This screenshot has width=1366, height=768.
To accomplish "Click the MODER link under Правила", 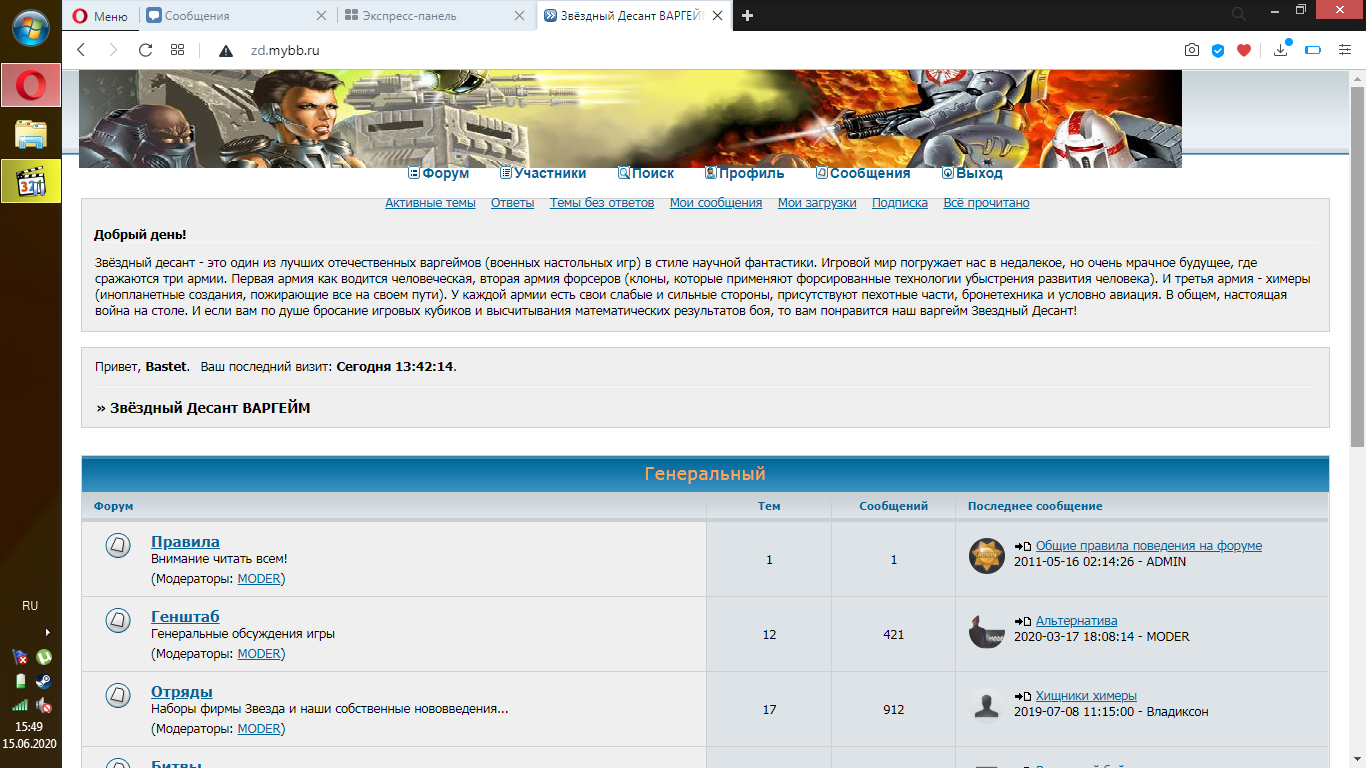I will [259, 579].
